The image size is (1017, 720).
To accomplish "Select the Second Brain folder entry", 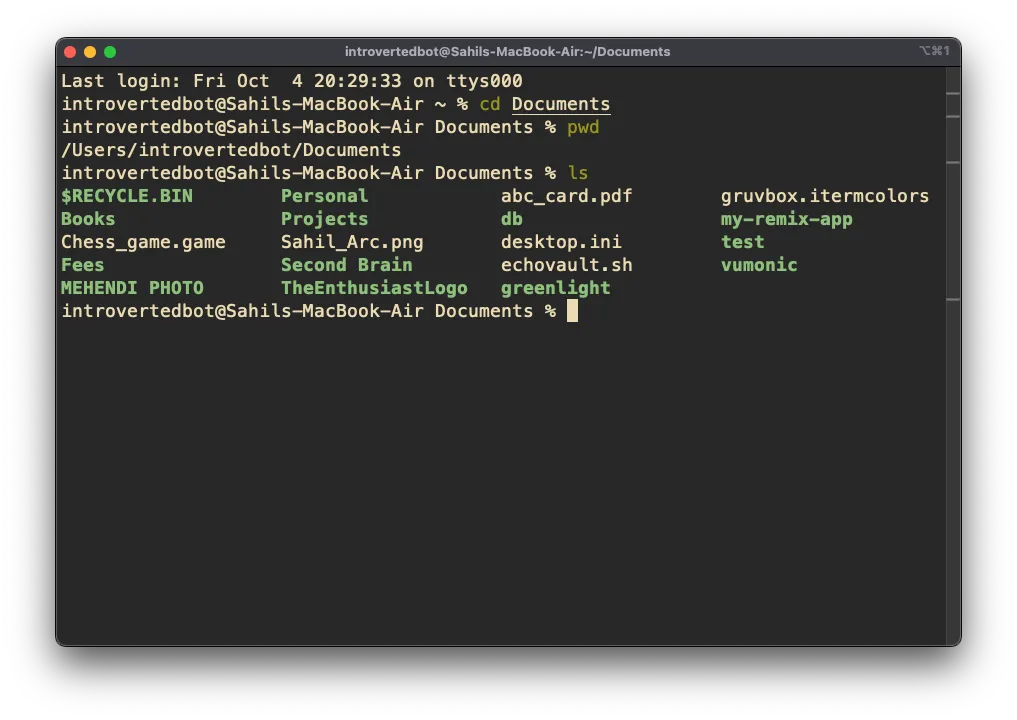I will tap(346, 265).
